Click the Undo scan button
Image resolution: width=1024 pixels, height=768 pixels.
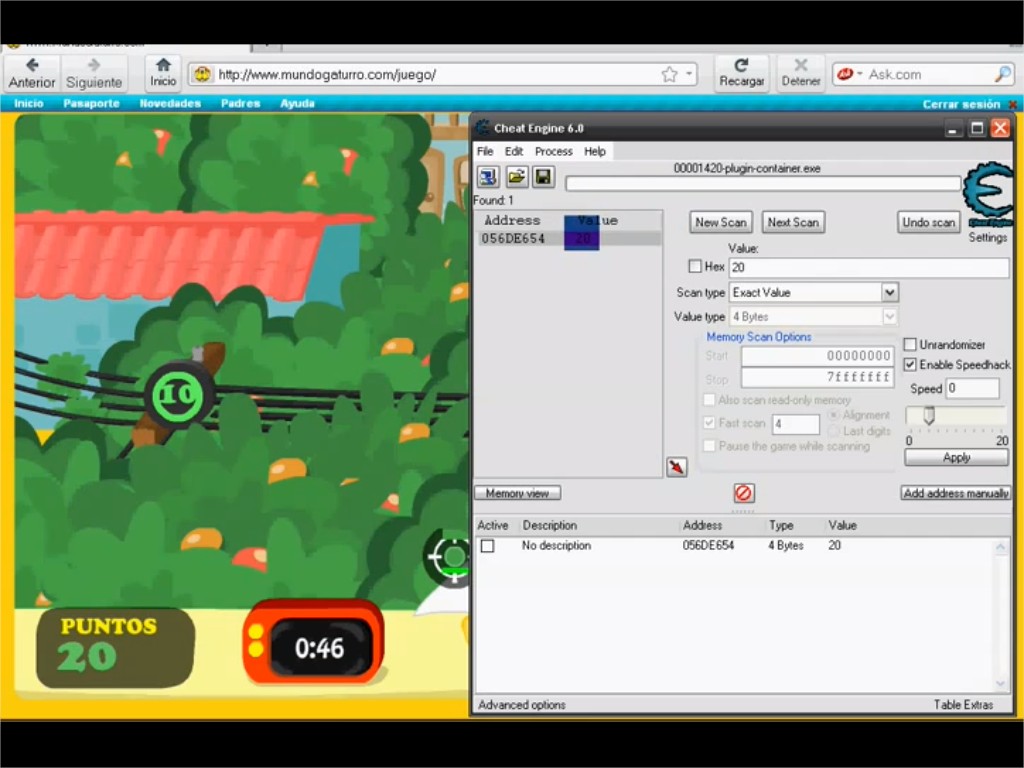tap(928, 222)
